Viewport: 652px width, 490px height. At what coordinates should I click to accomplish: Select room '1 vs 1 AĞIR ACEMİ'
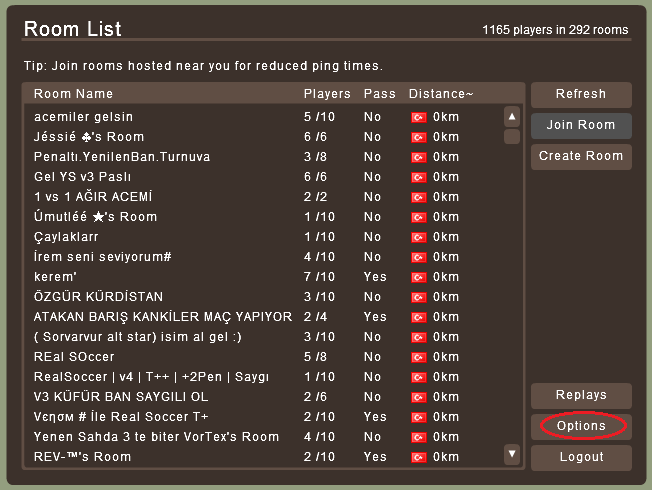coord(264,197)
